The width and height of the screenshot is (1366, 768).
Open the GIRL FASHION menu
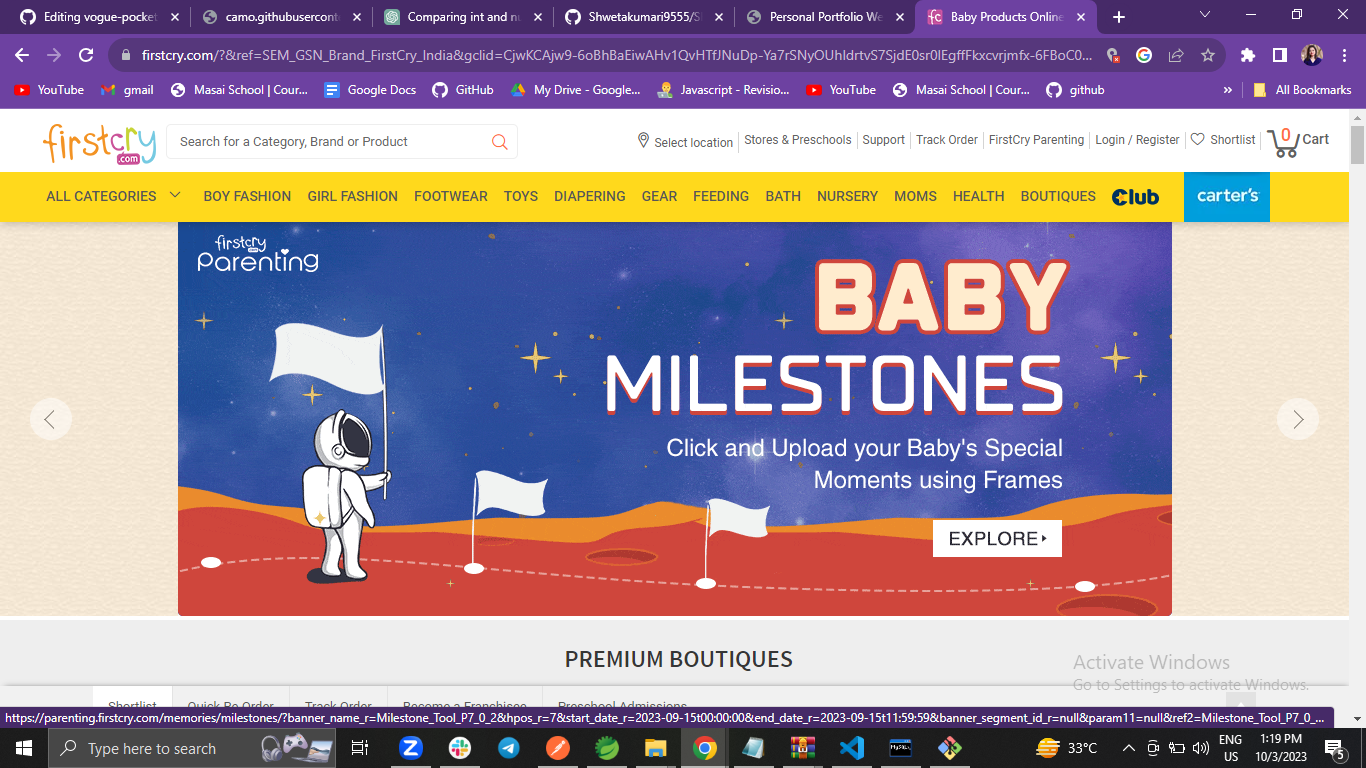click(x=352, y=196)
